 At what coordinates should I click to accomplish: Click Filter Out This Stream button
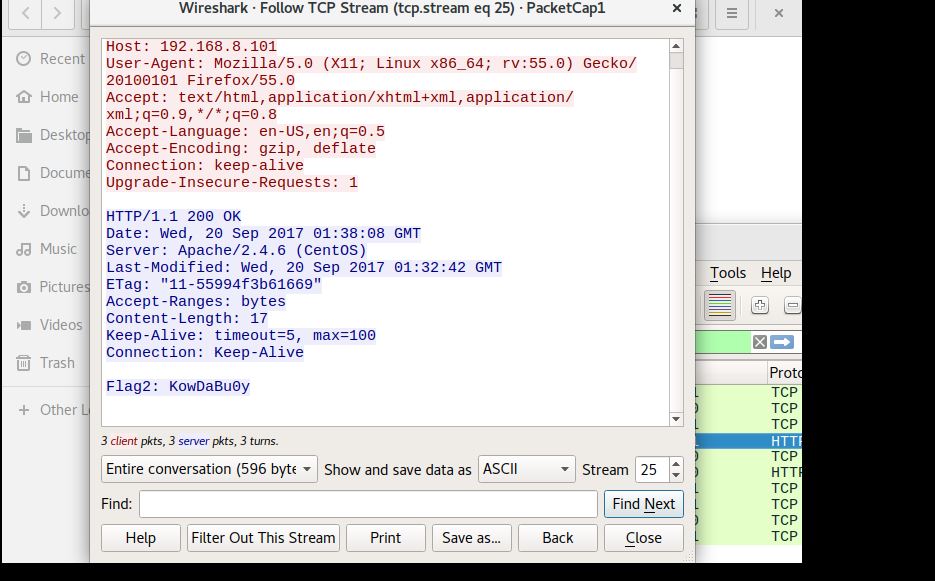263,538
